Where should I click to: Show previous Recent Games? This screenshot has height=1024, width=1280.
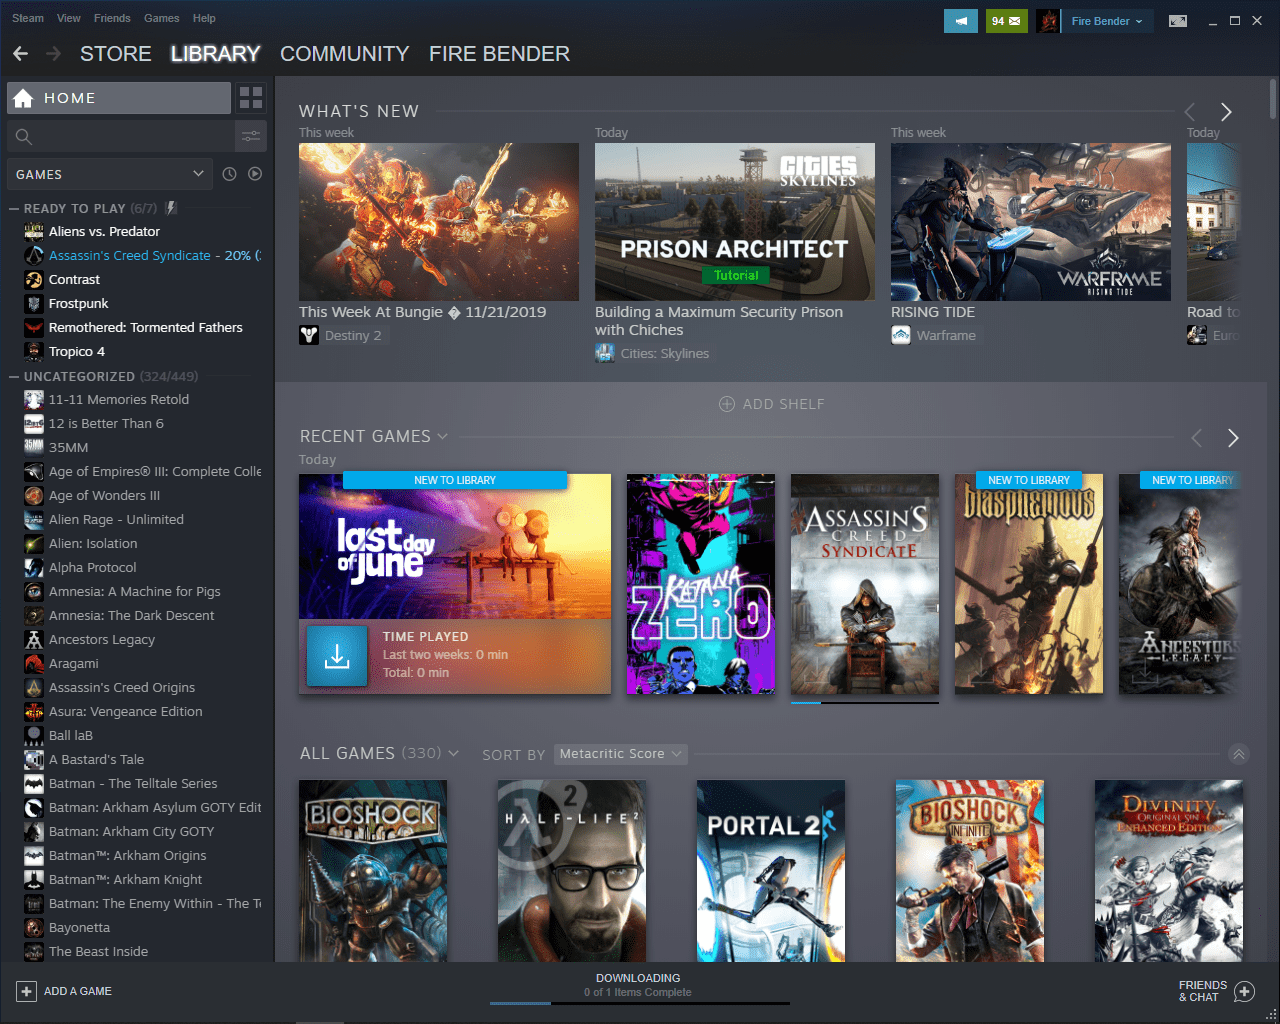pos(1197,438)
